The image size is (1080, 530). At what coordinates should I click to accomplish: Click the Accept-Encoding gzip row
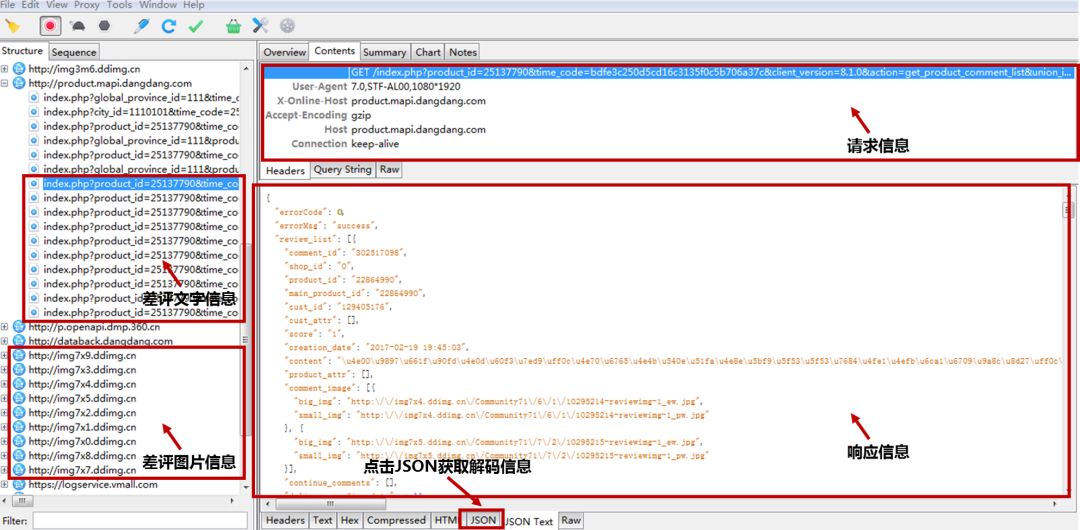pos(668,115)
